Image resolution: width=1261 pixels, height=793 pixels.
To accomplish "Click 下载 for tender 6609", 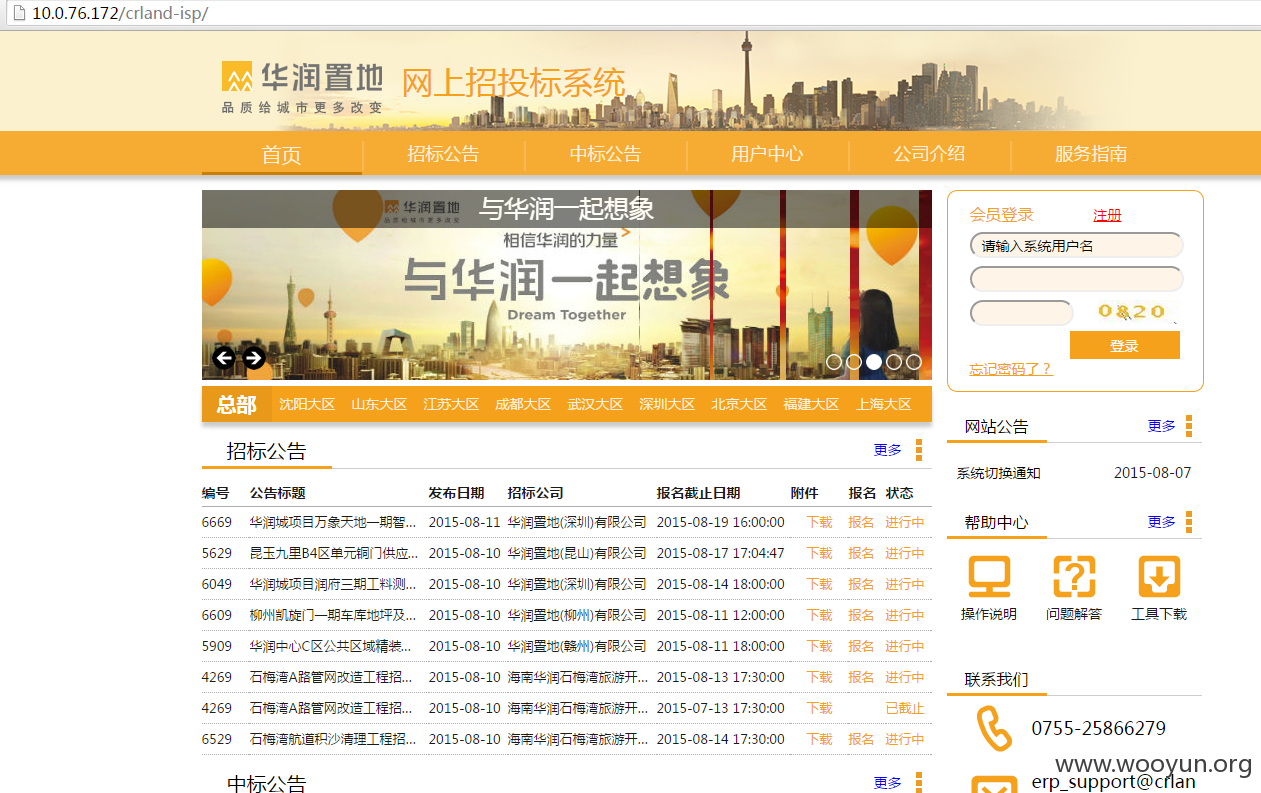I will (819, 615).
